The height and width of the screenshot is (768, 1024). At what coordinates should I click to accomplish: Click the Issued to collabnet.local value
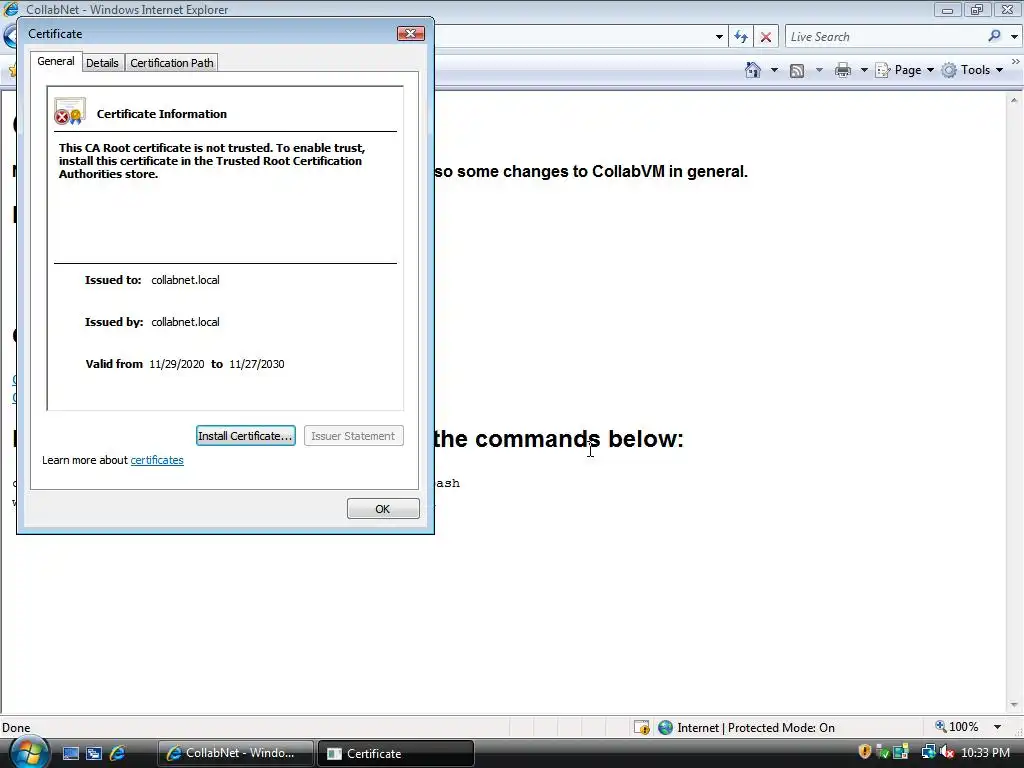tap(185, 280)
